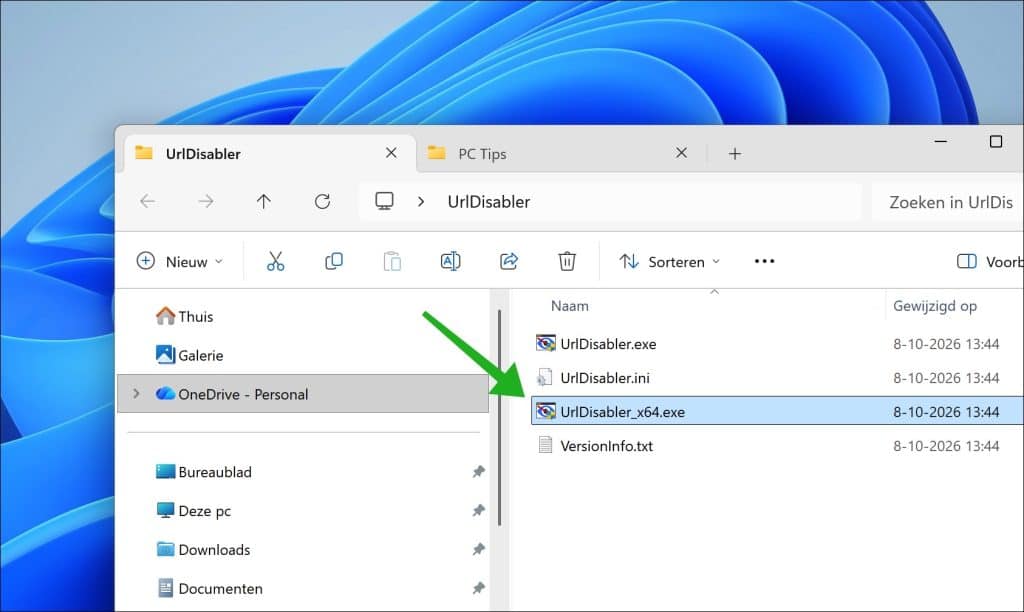The height and width of the screenshot is (612, 1024).
Task: Refresh the current folder view
Action: pyautogui.click(x=322, y=202)
